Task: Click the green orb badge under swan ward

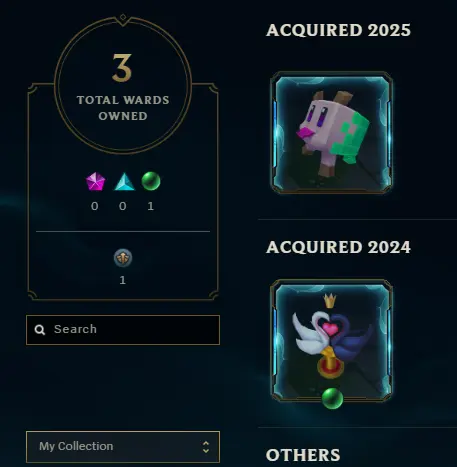Action: click(332, 398)
